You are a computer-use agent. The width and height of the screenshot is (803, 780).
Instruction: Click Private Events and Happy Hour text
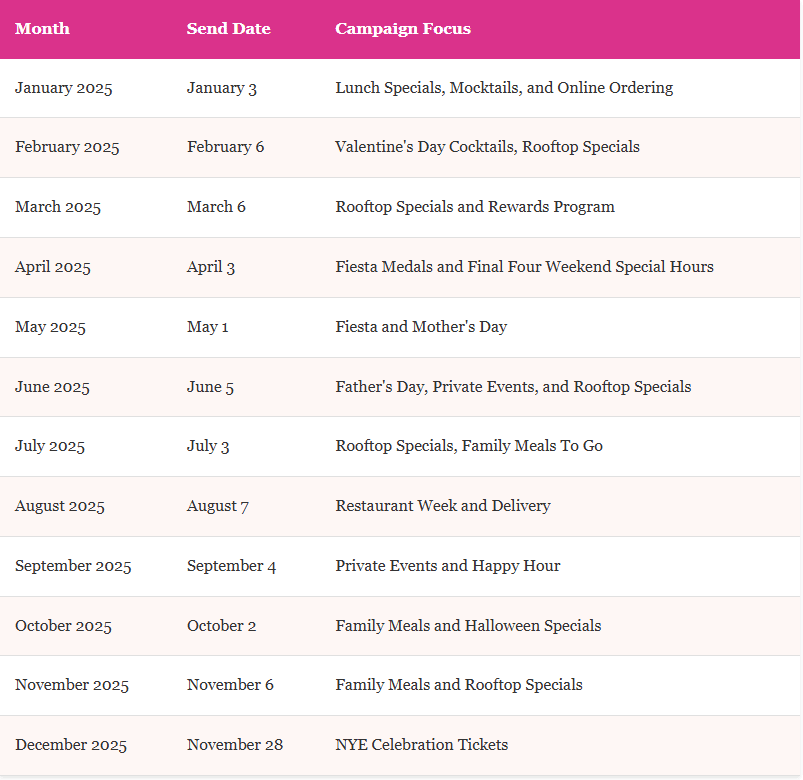coord(448,566)
